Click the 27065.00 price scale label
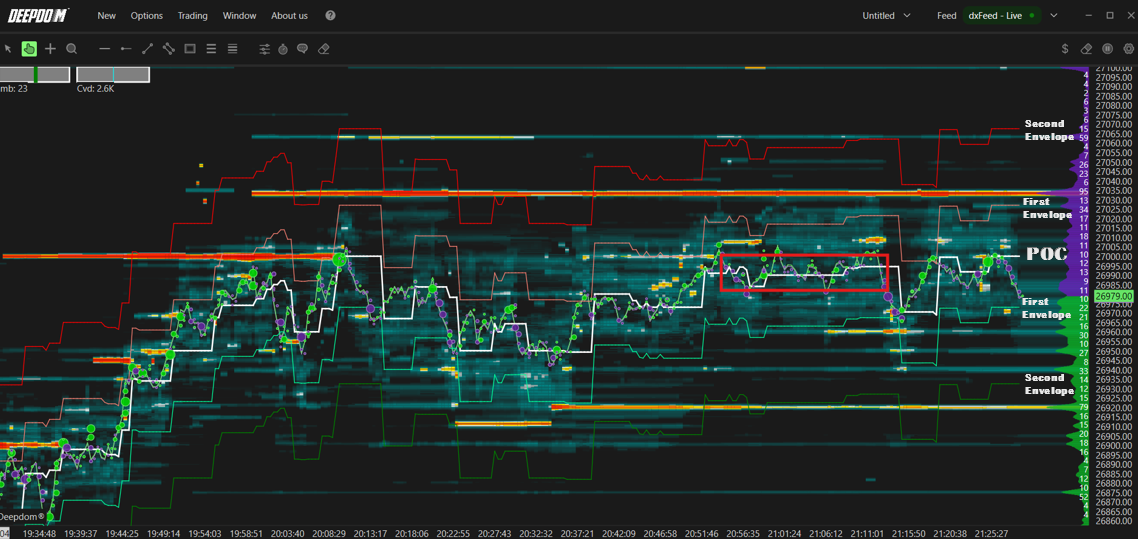The image size is (1138, 539). pyautogui.click(x=1113, y=134)
